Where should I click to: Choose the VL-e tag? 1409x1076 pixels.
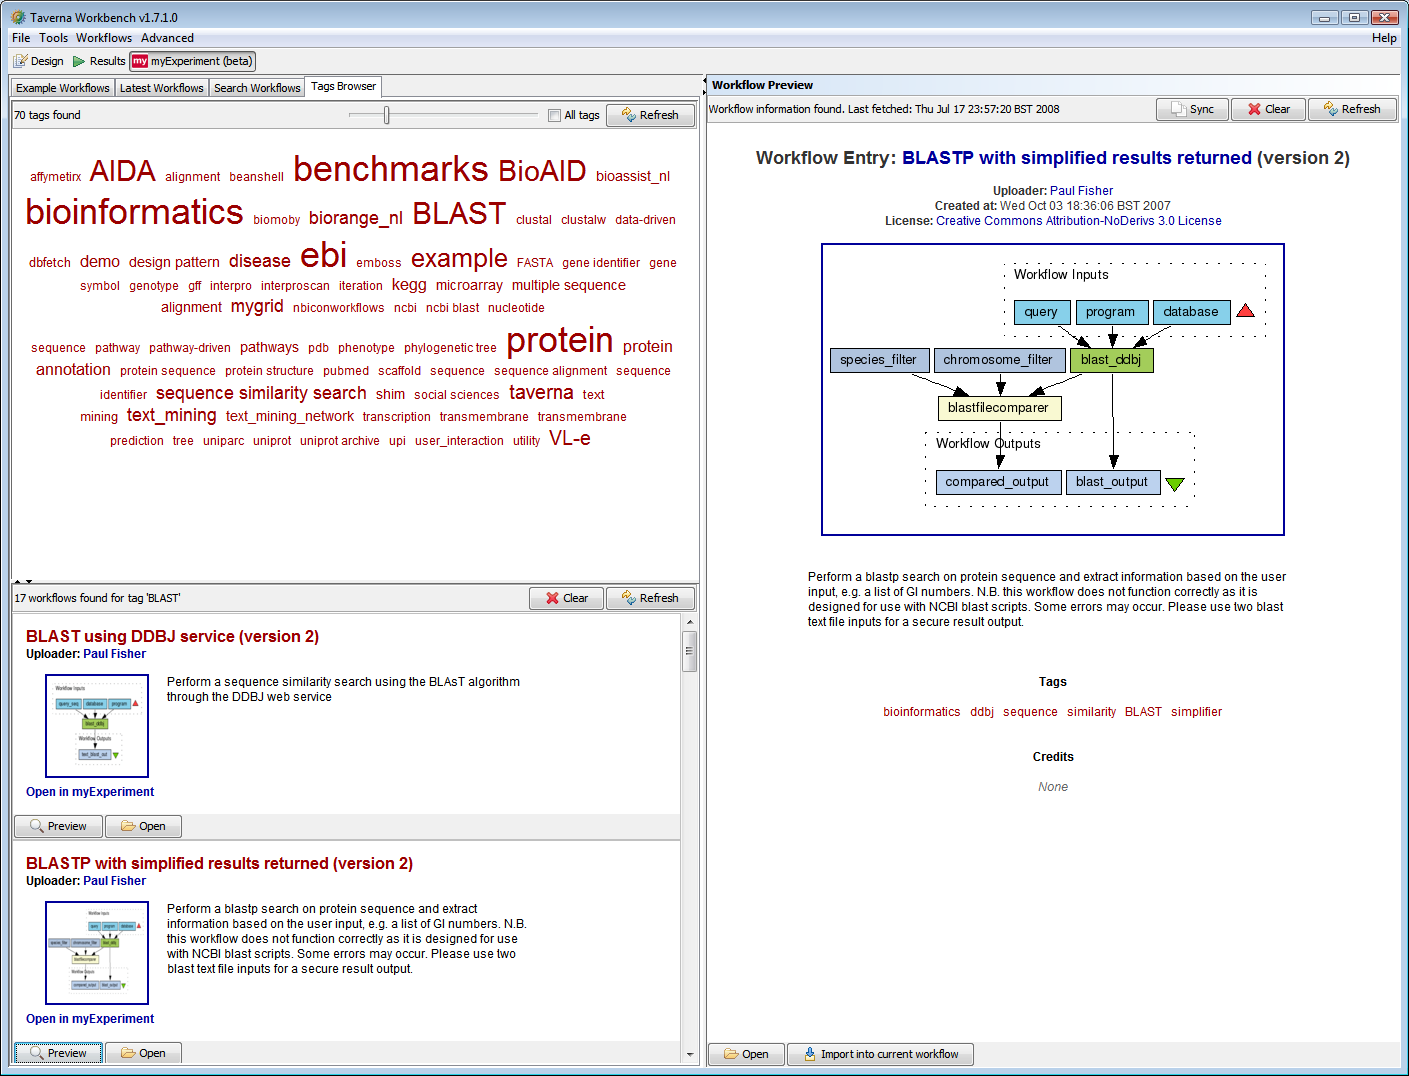570,438
